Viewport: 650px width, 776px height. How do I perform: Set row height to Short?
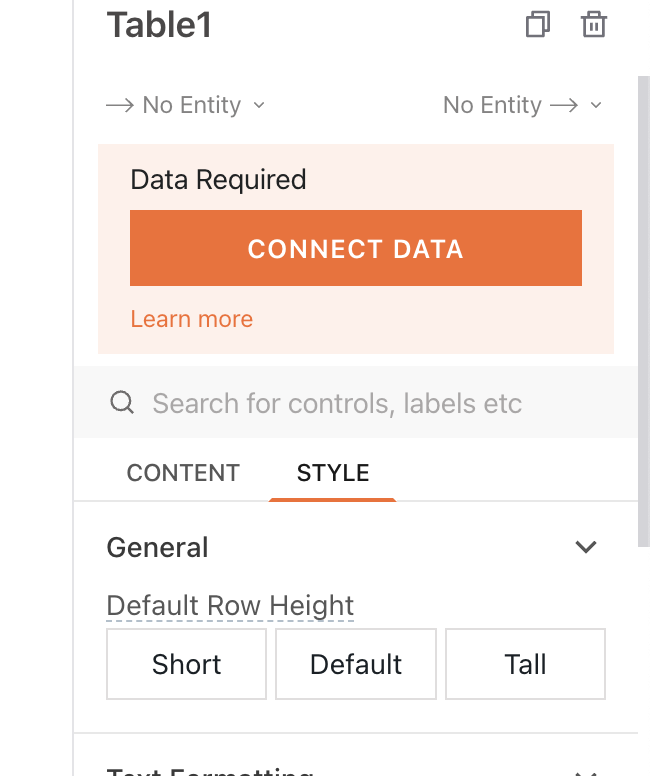[x=187, y=664]
